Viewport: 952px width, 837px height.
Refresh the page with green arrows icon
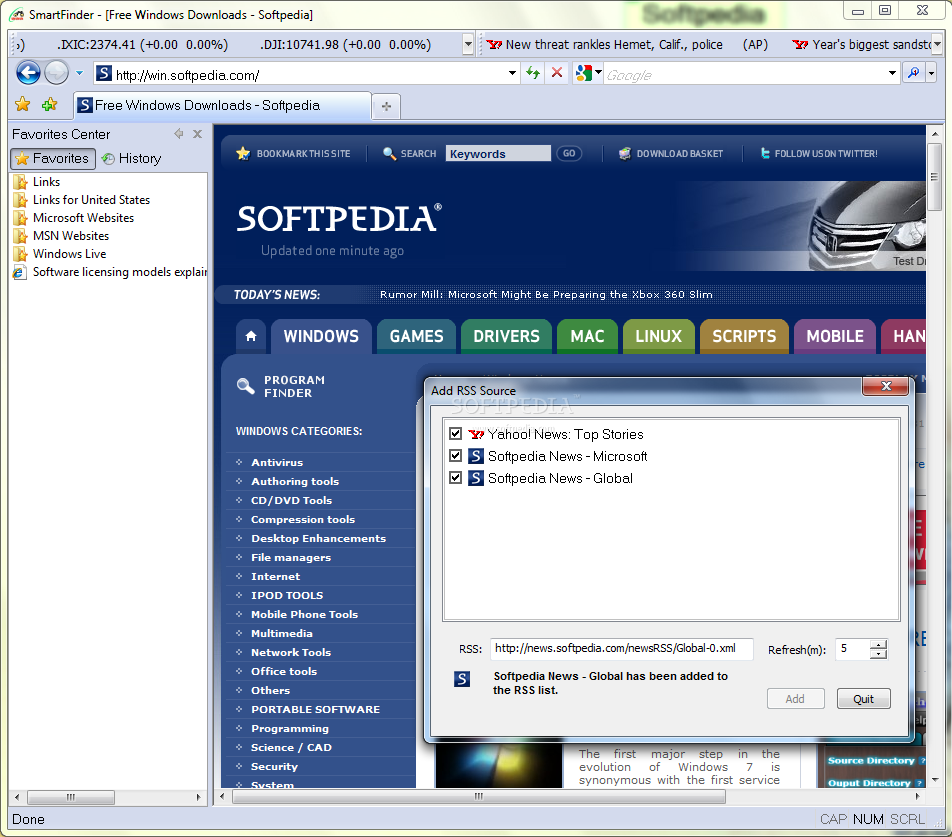[533, 73]
